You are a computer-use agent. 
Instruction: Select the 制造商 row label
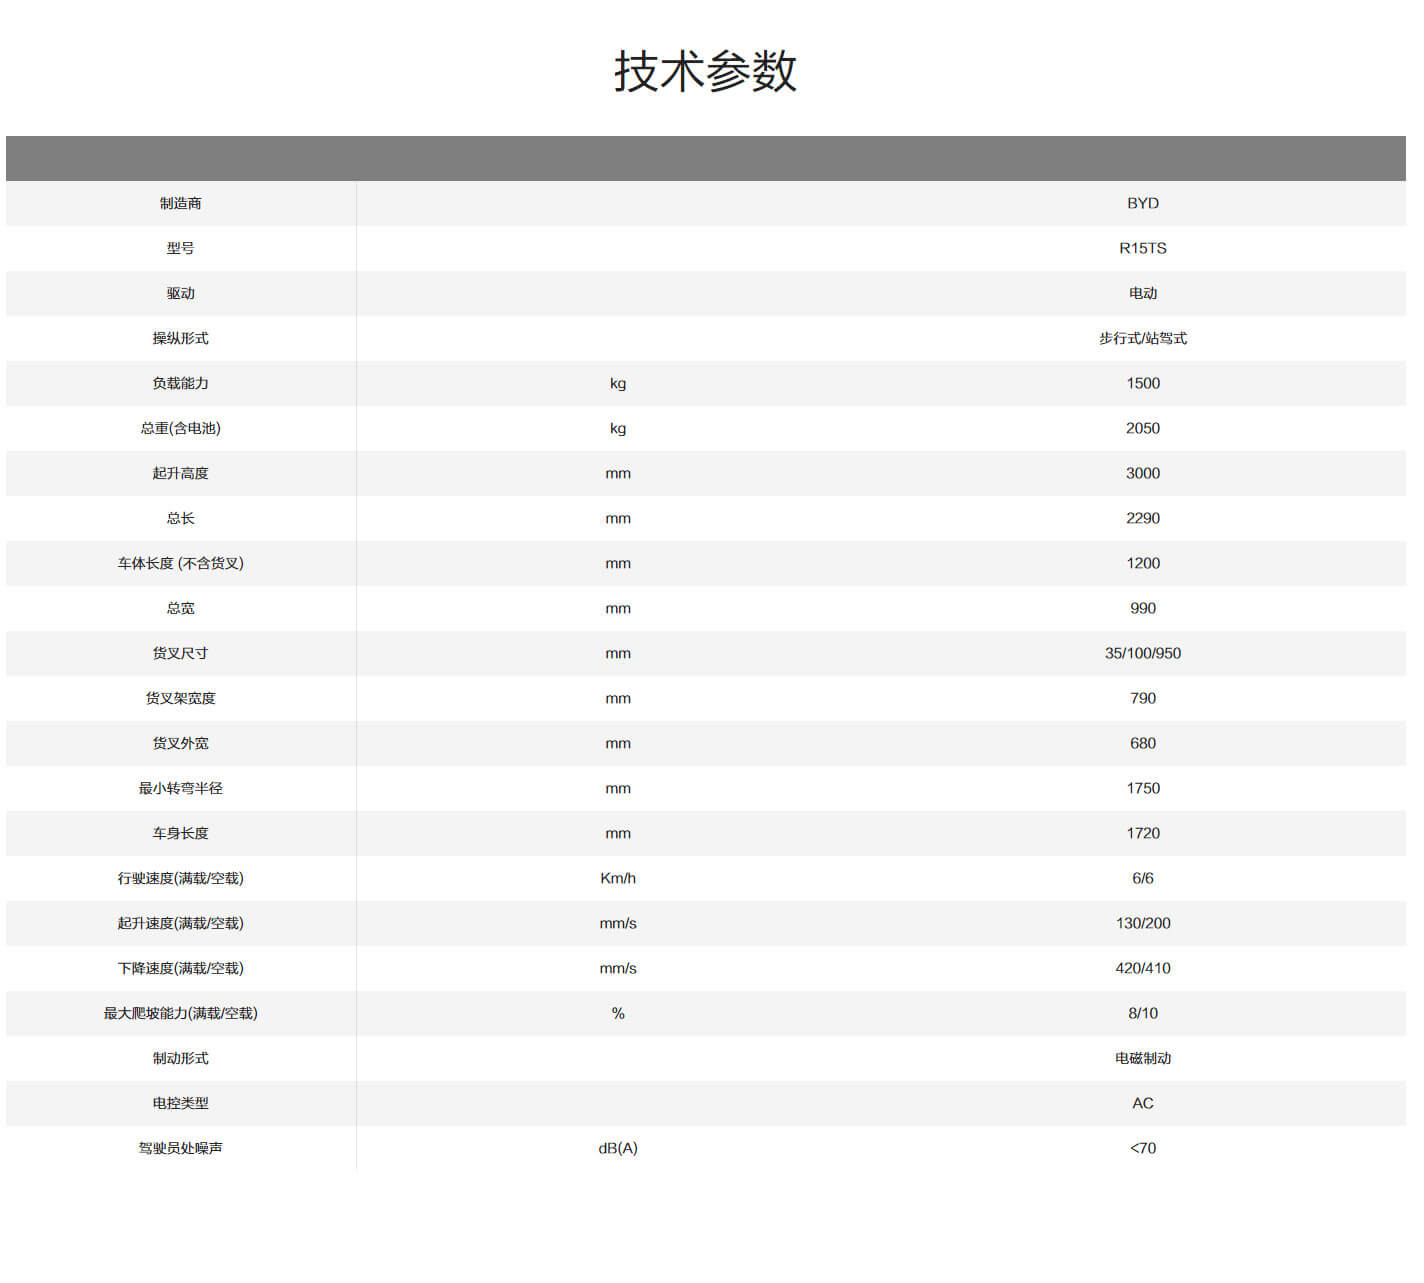(180, 203)
